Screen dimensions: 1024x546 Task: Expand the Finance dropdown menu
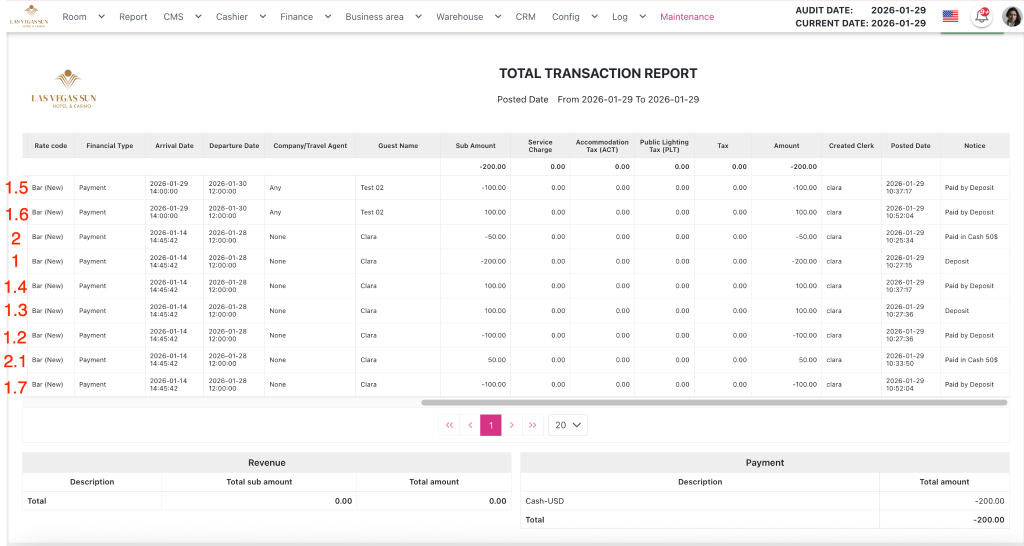tap(305, 17)
